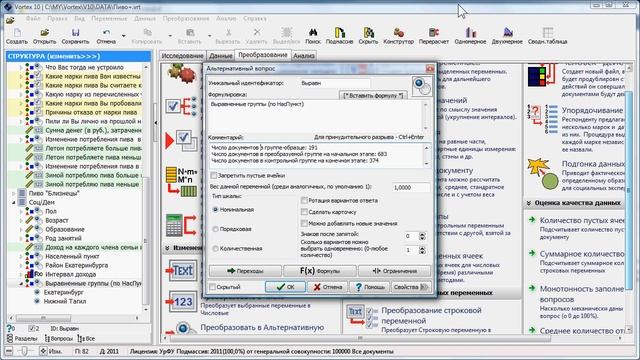640x360 pixels.
Task: Click the Преобразование строковой переменной icon
Action: click(362, 316)
